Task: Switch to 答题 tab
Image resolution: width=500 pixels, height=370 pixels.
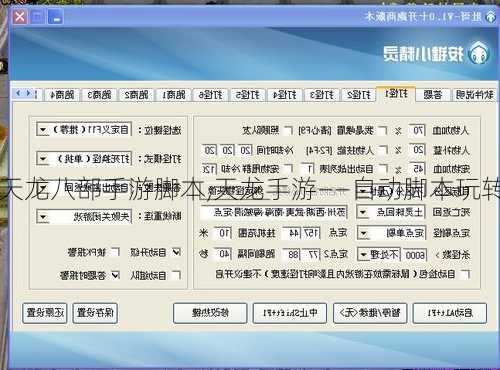Action: [433, 95]
